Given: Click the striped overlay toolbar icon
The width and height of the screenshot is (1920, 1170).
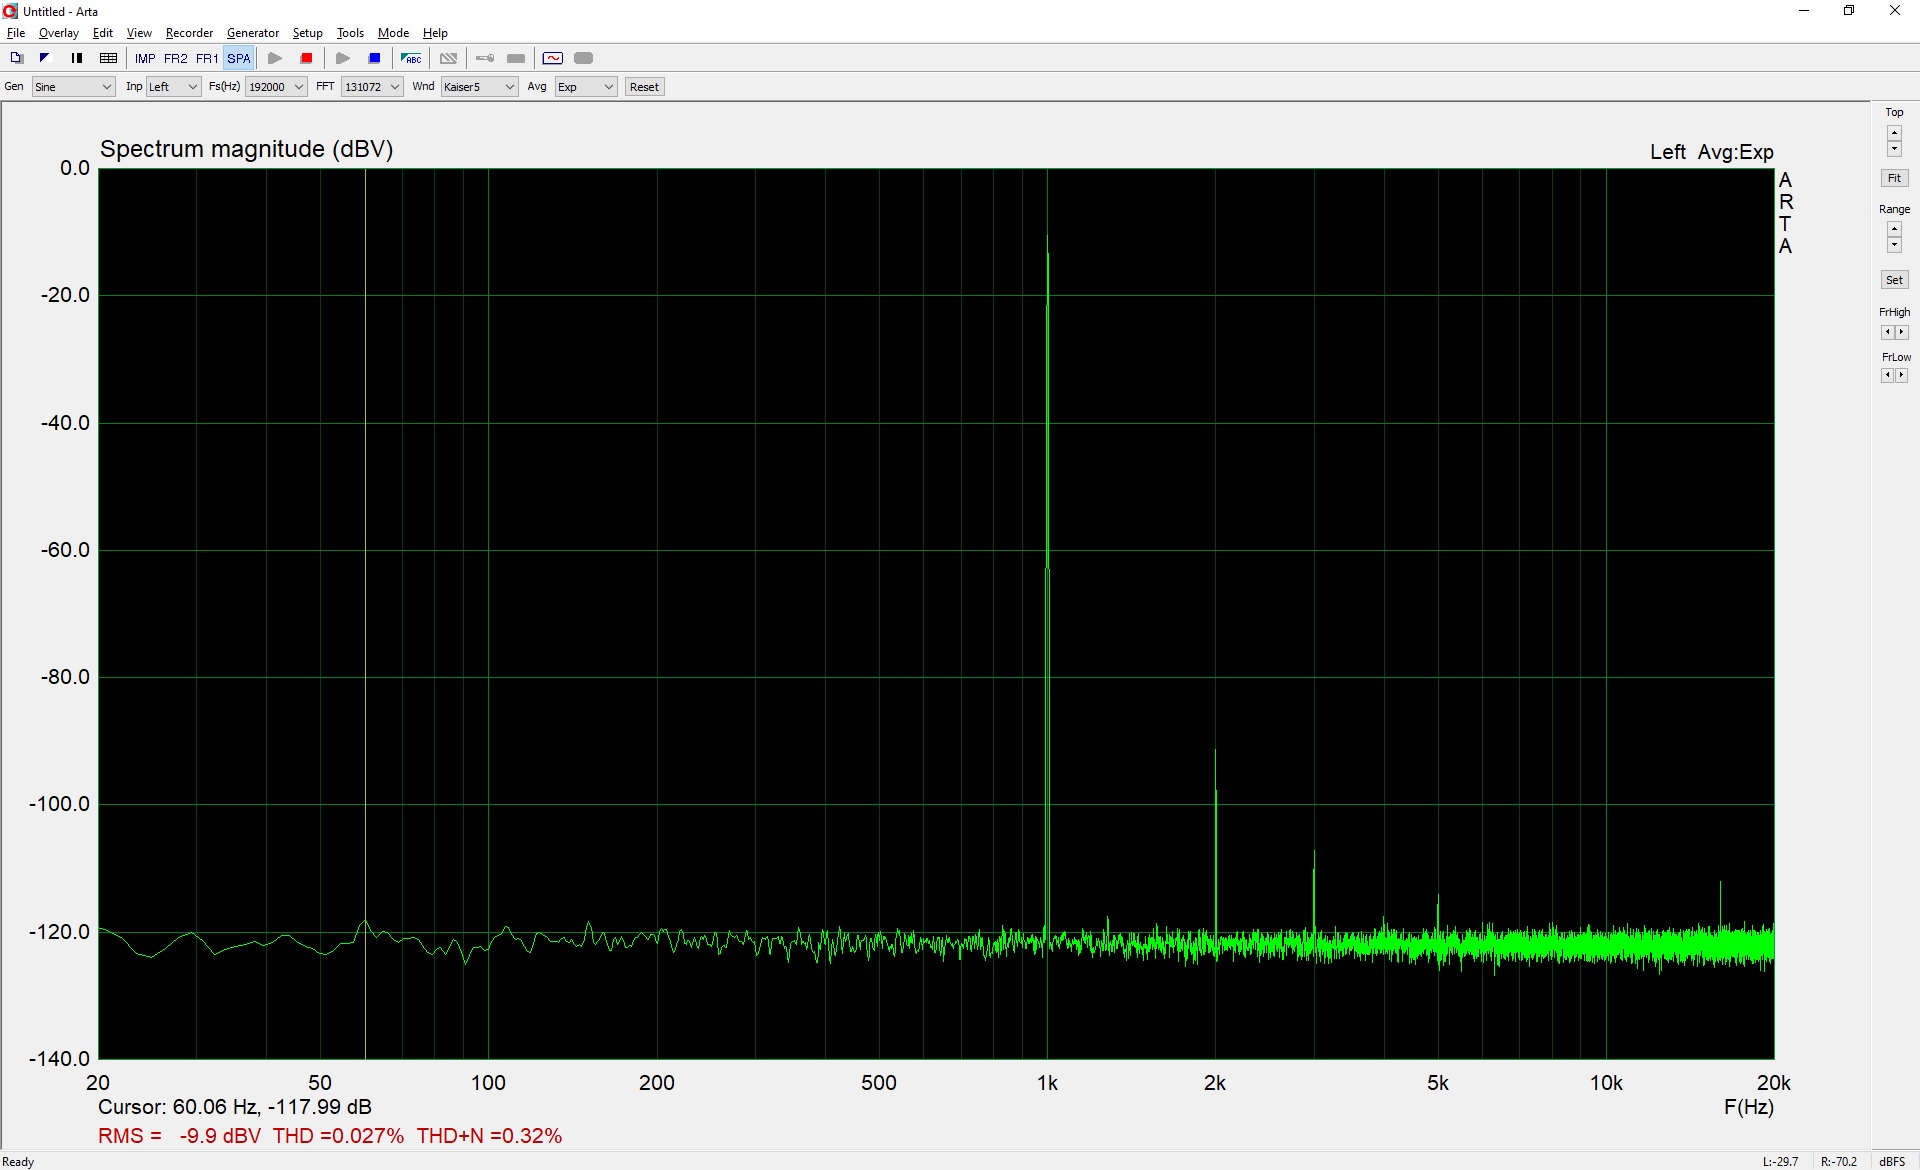Looking at the screenshot, I should point(449,58).
